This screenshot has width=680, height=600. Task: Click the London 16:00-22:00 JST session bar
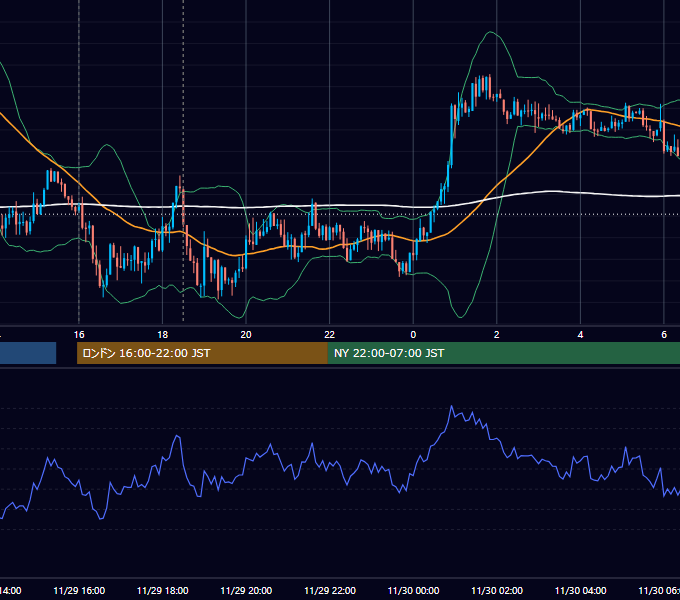202,353
